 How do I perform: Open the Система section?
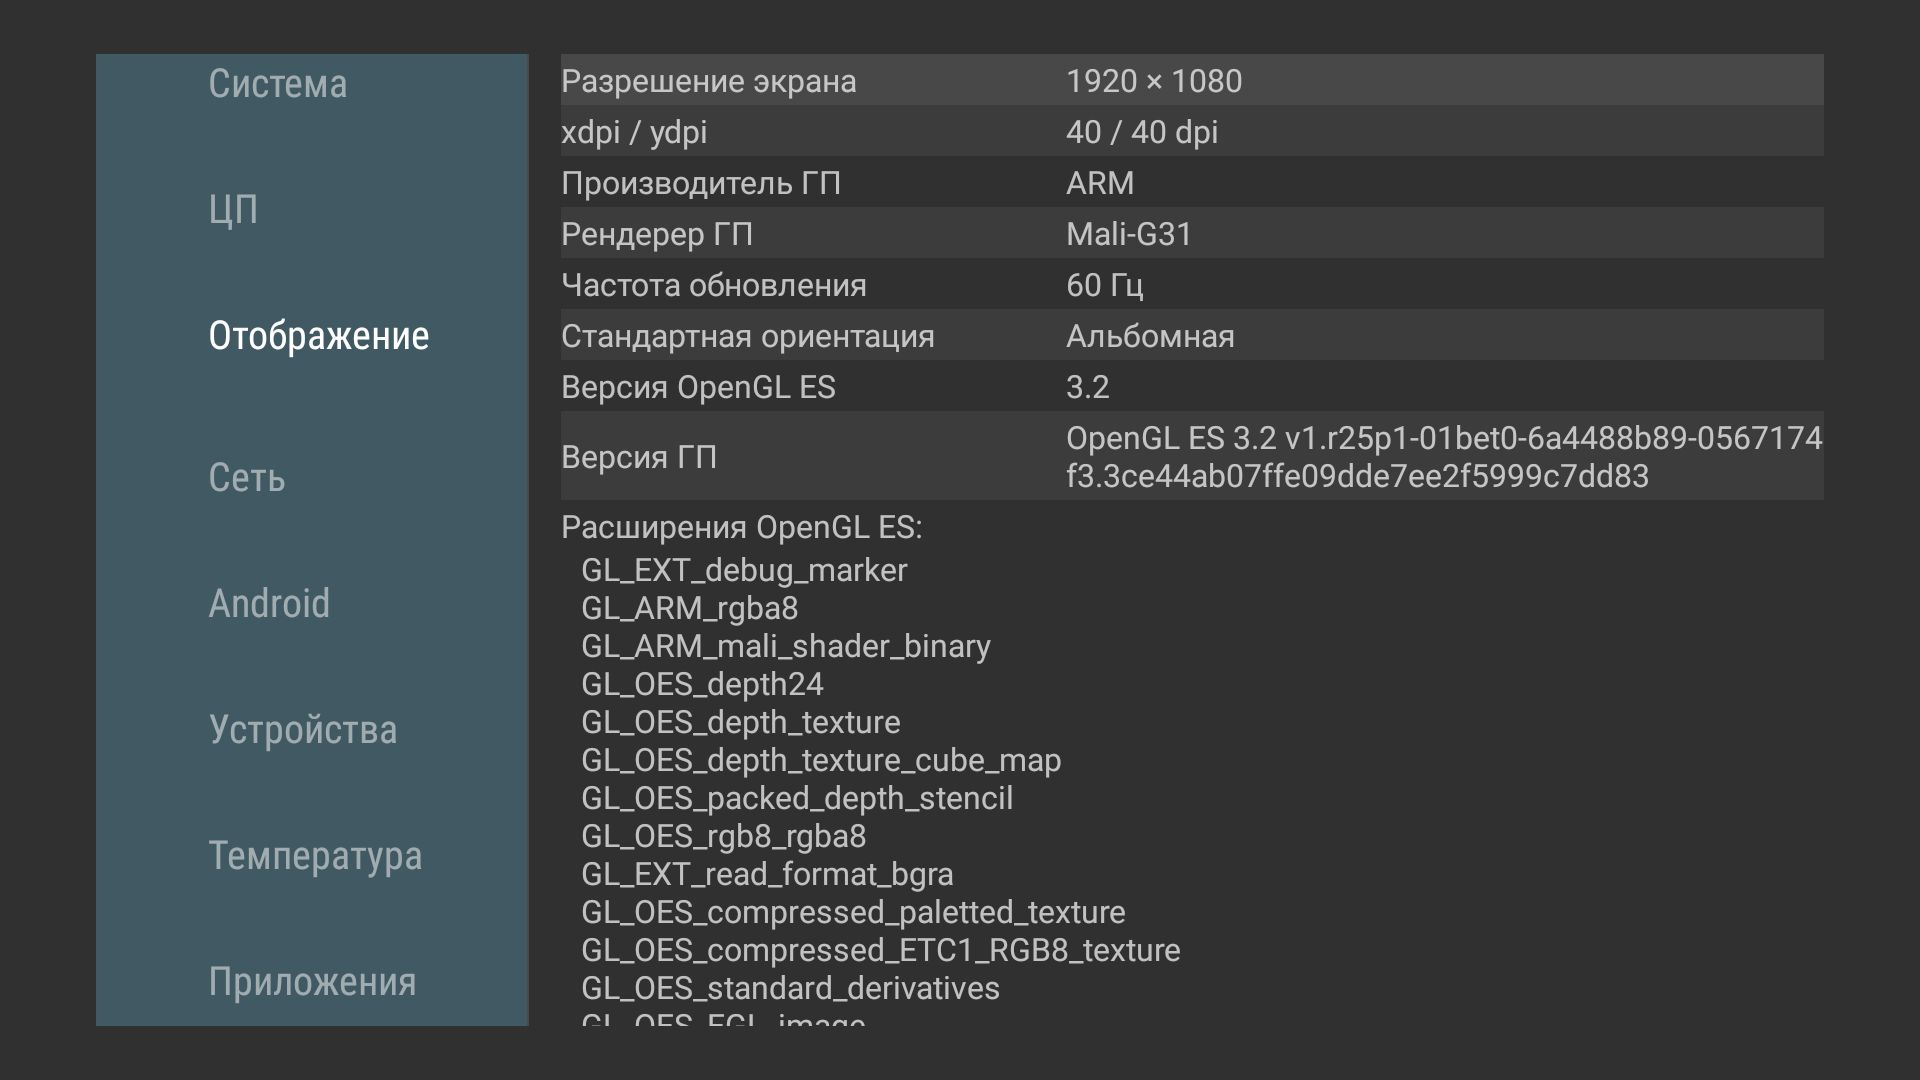(x=278, y=84)
